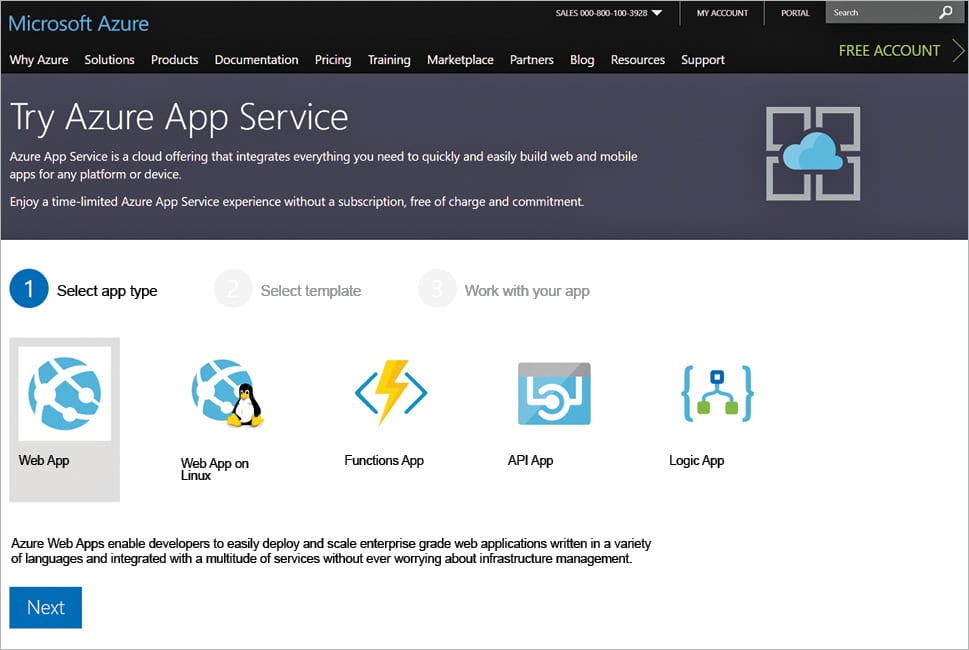
Task: Click the Microsoft Azure logo text
Action: (79, 23)
